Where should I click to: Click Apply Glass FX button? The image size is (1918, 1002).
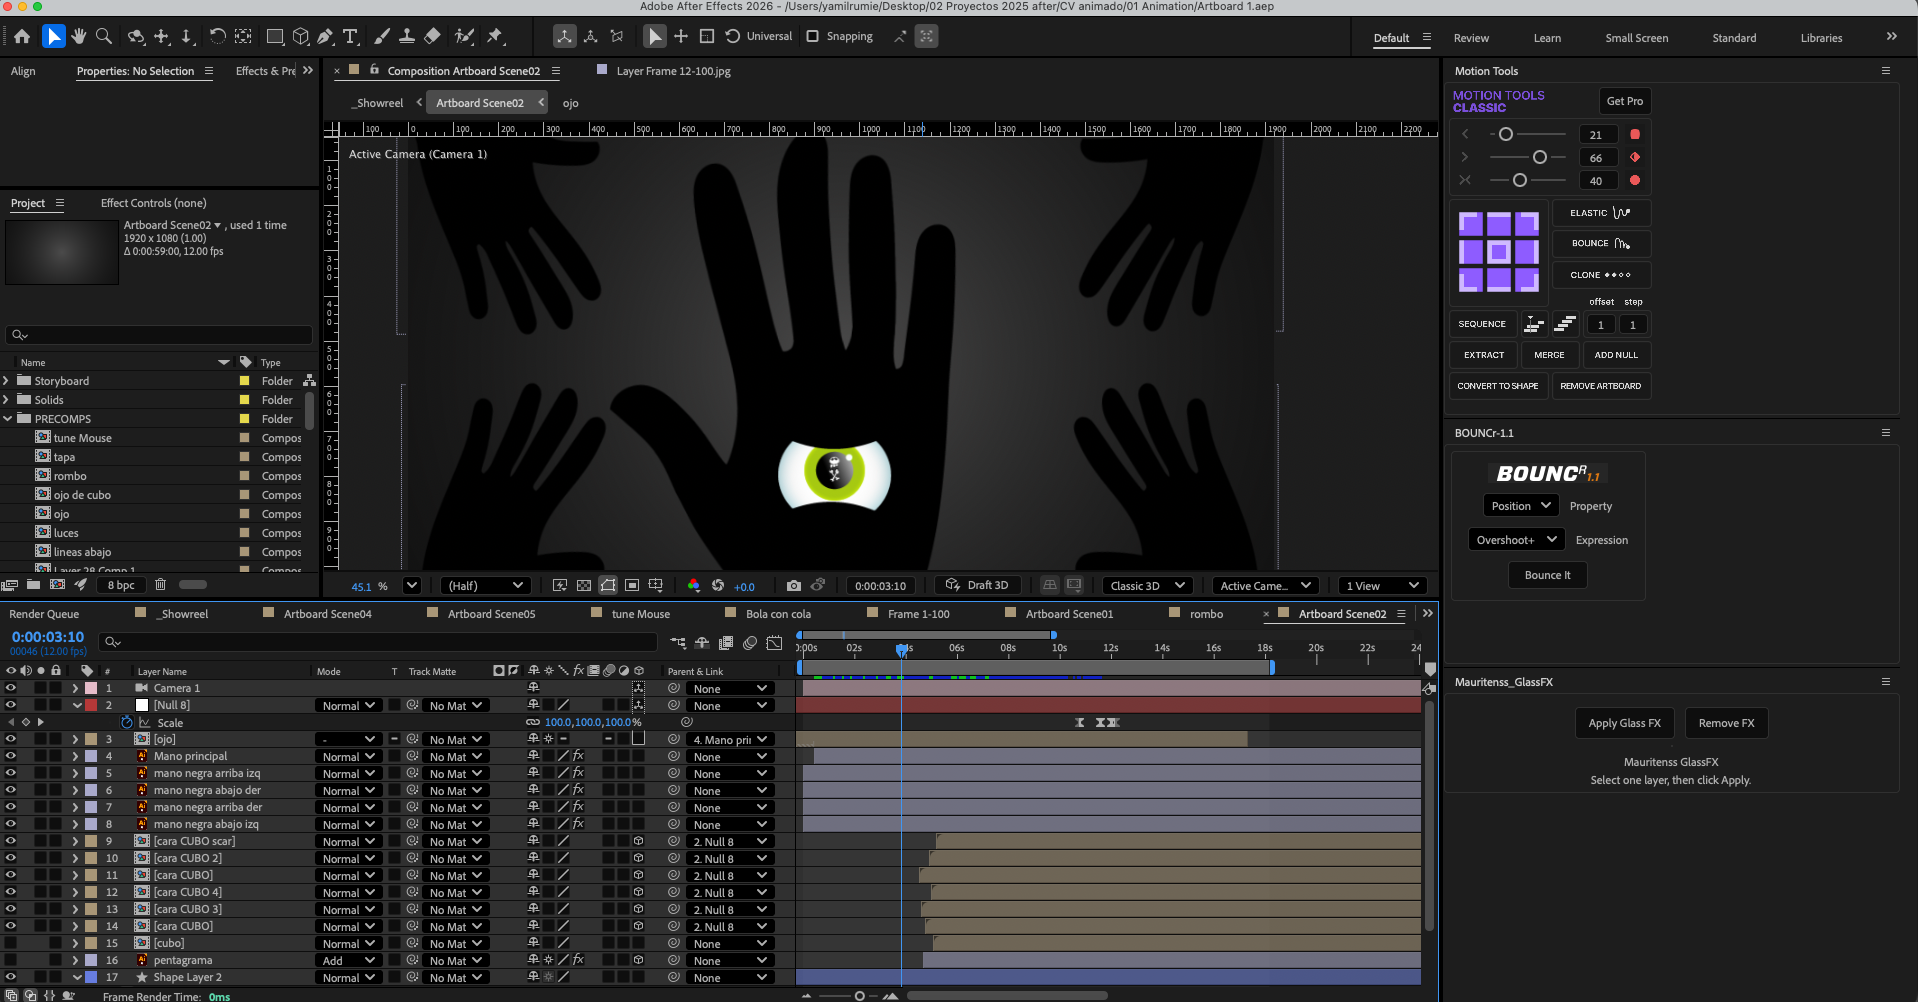(1624, 723)
